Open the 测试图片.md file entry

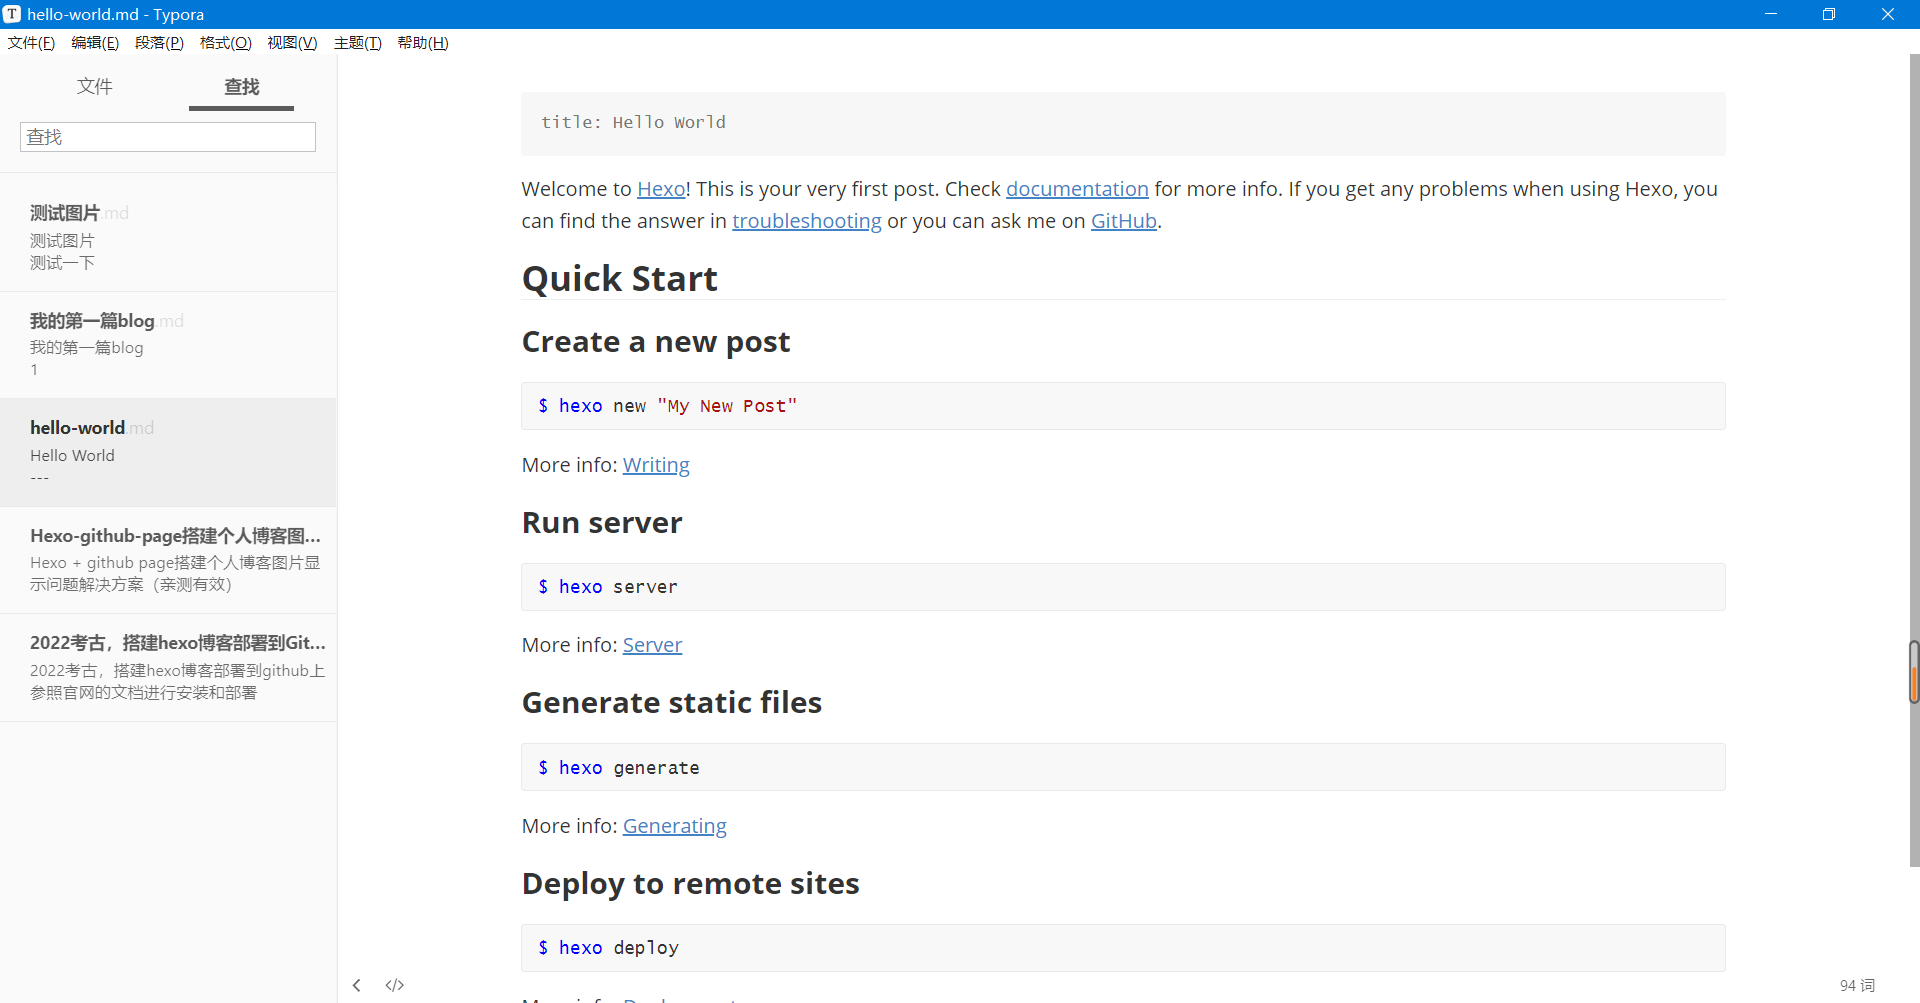[168, 237]
